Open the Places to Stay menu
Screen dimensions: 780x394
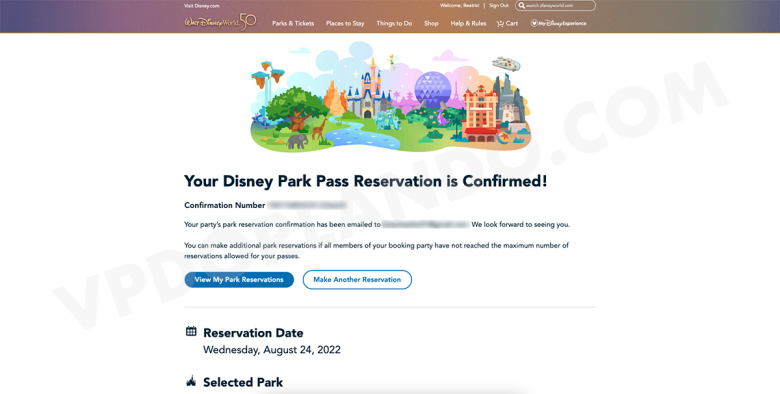pyautogui.click(x=345, y=23)
